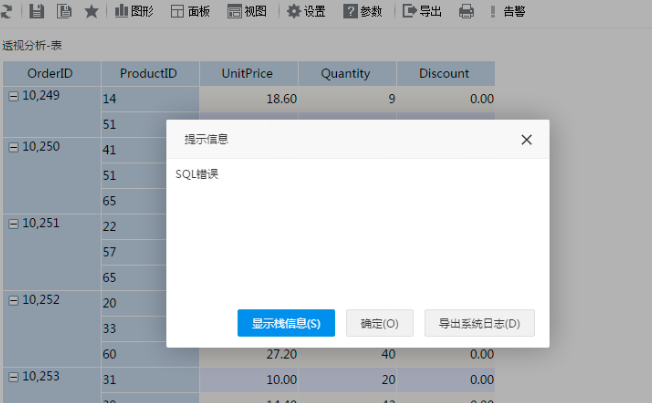Select ProductID cell 33

[134, 329]
